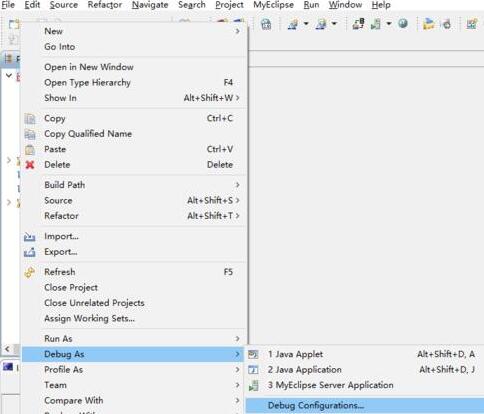The width and height of the screenshot is (484, 414).
Task: Click the yellow Refresh icon
Action: pyautogui.click(x=30, y=272)
